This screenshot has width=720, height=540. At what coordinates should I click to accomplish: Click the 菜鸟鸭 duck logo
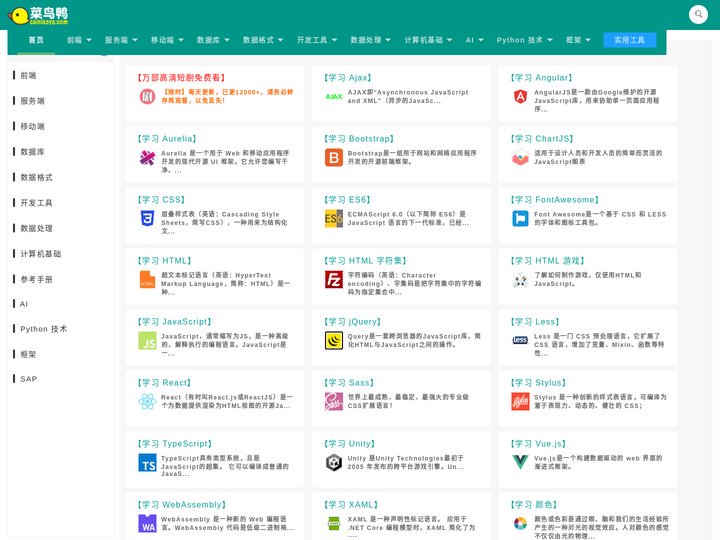[39, 16]
